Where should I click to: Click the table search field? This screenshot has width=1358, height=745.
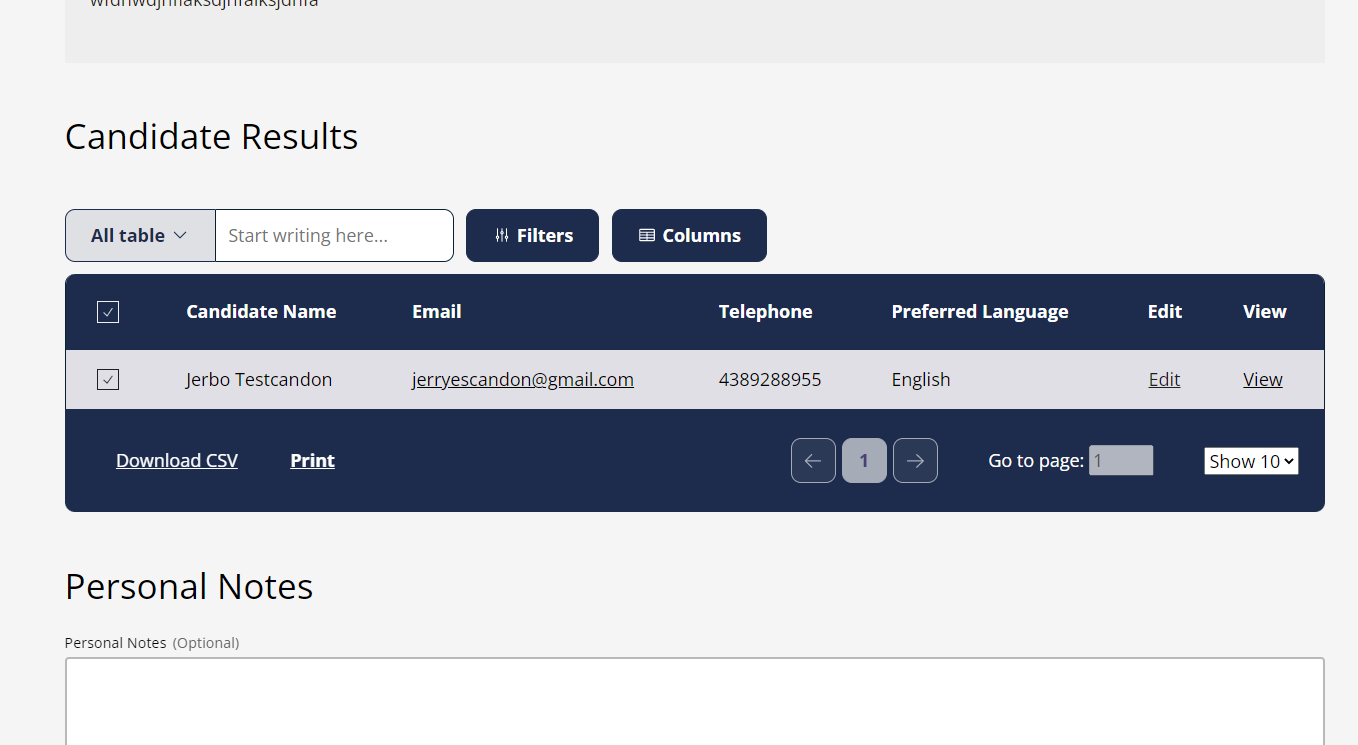click(334, 235)
